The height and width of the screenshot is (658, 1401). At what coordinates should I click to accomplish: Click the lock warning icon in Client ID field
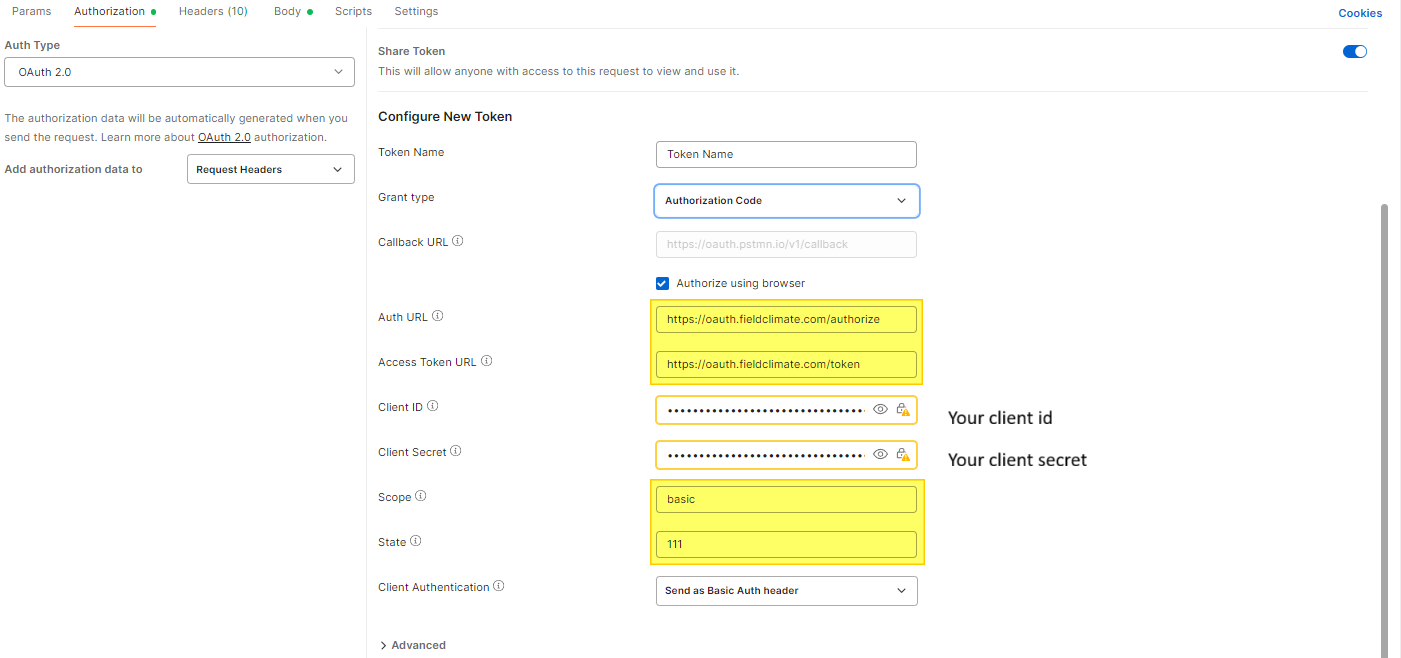coord(903,410)
